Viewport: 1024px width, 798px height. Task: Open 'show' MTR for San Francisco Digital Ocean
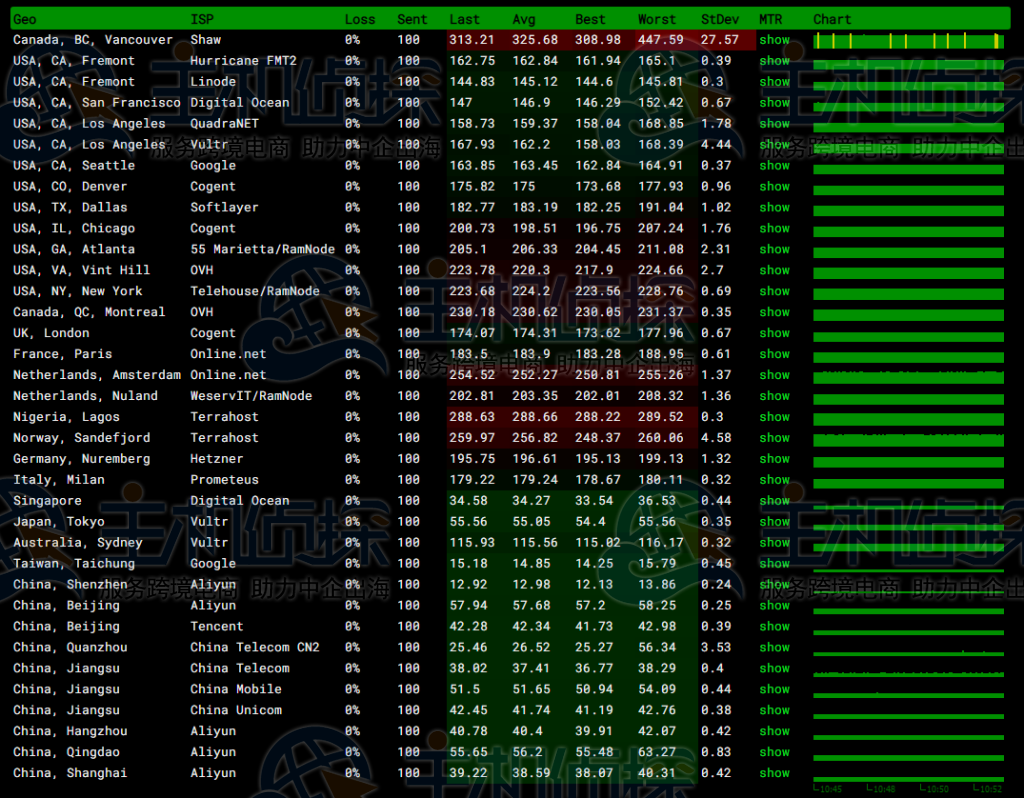pos(774,103)
